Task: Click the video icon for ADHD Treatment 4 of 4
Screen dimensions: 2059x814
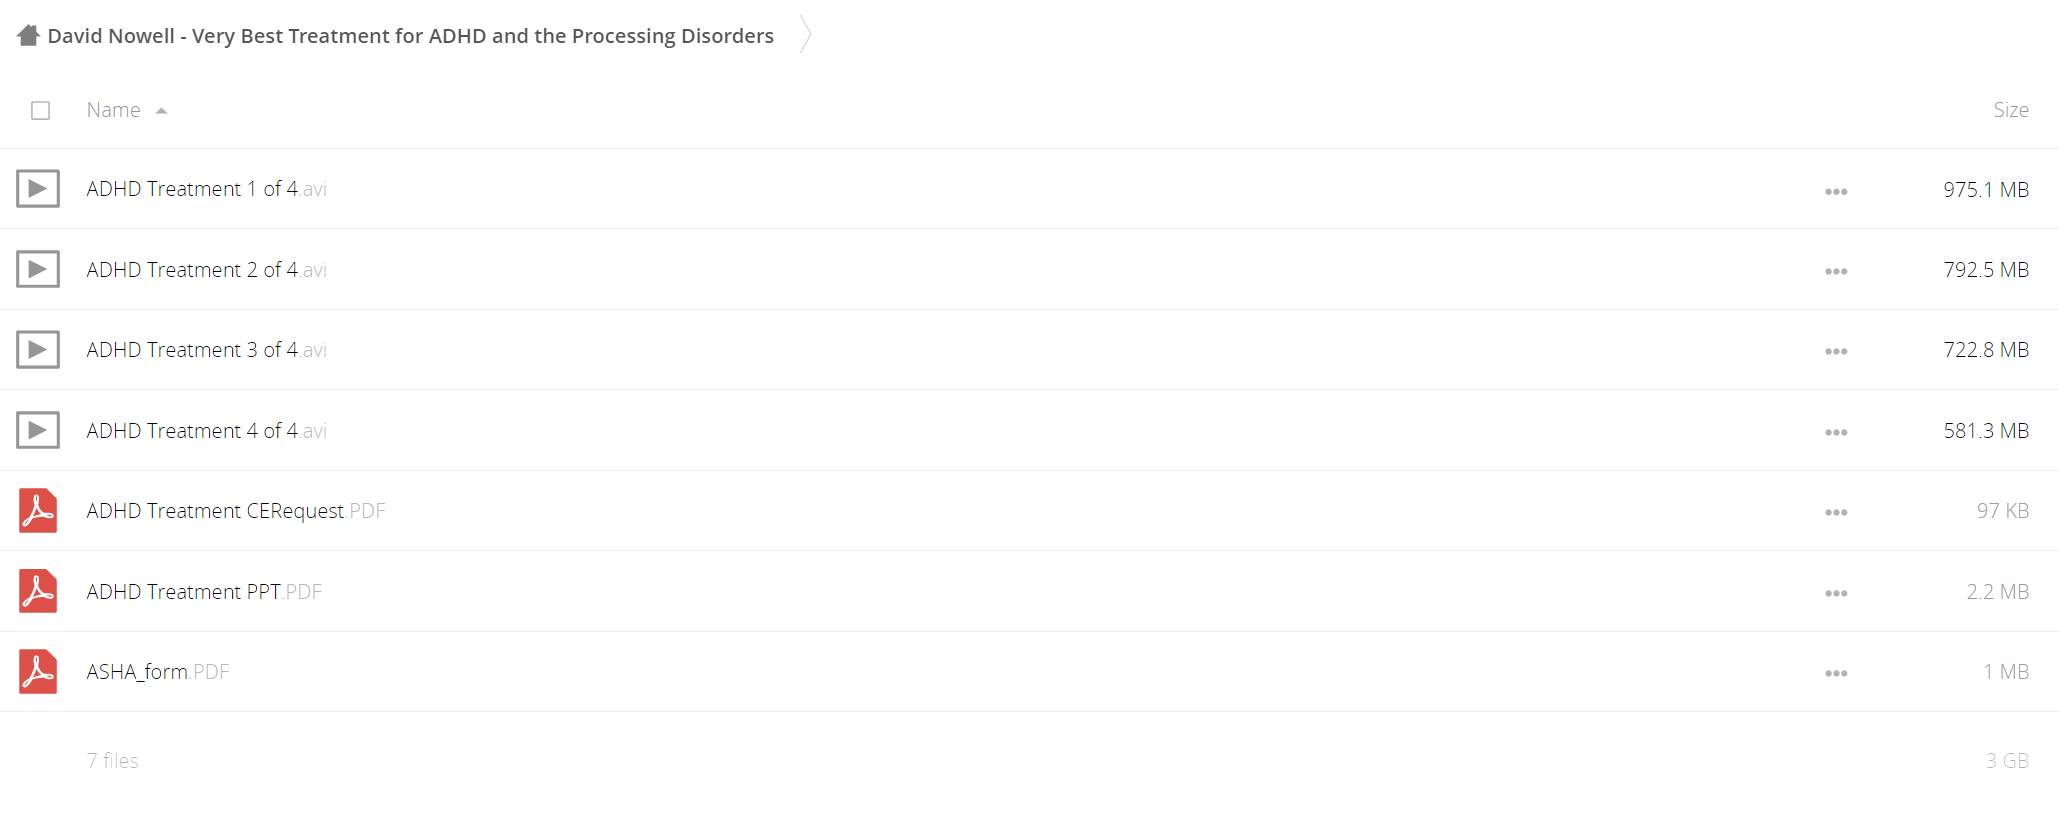Action: tap(38, 430)
